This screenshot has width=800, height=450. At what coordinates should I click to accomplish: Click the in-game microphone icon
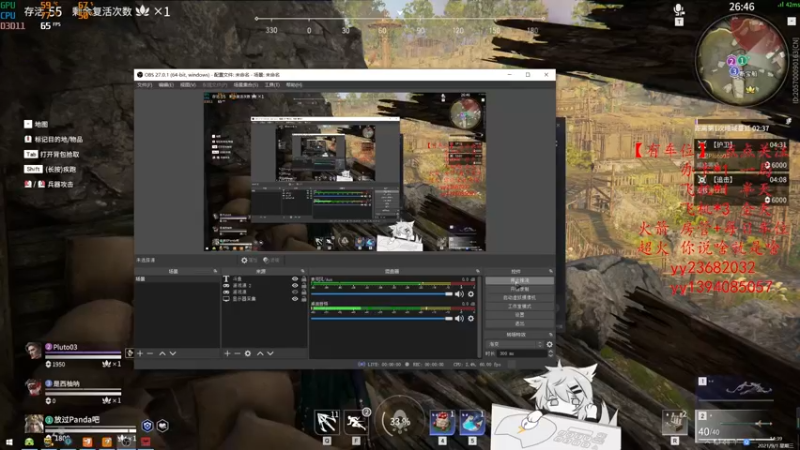coord(679,9)
